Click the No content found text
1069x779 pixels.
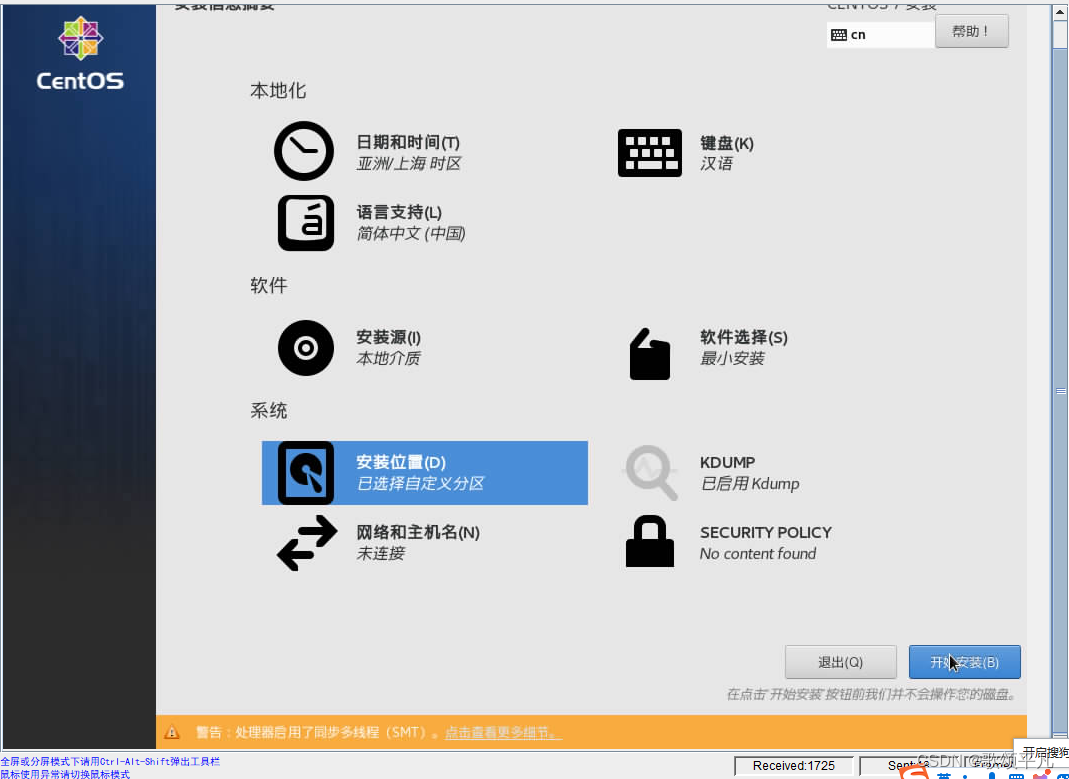tap(758, 553)
